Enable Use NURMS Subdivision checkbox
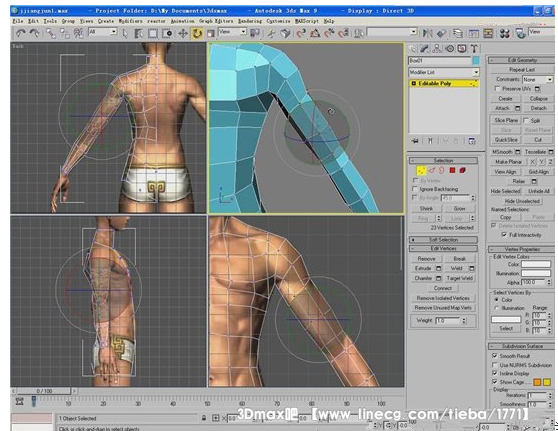The height and width of the screenshot is (431, 558). pyautogui.click(x=494, y=365)
